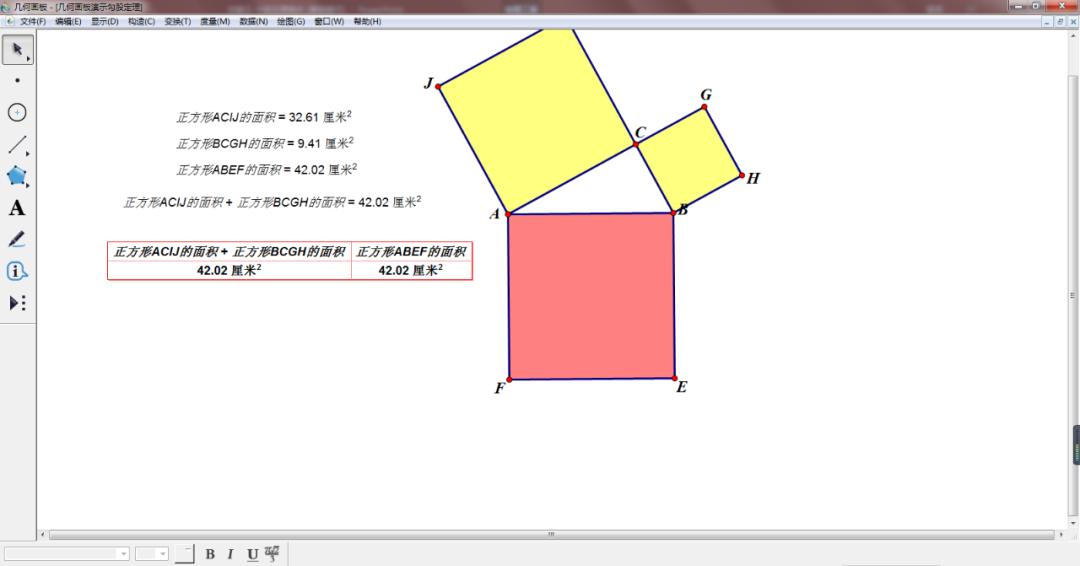Click the document icon left of 文件 menu
The width and height of the screenshot is (1080, 566).
[x=10, y=21]
